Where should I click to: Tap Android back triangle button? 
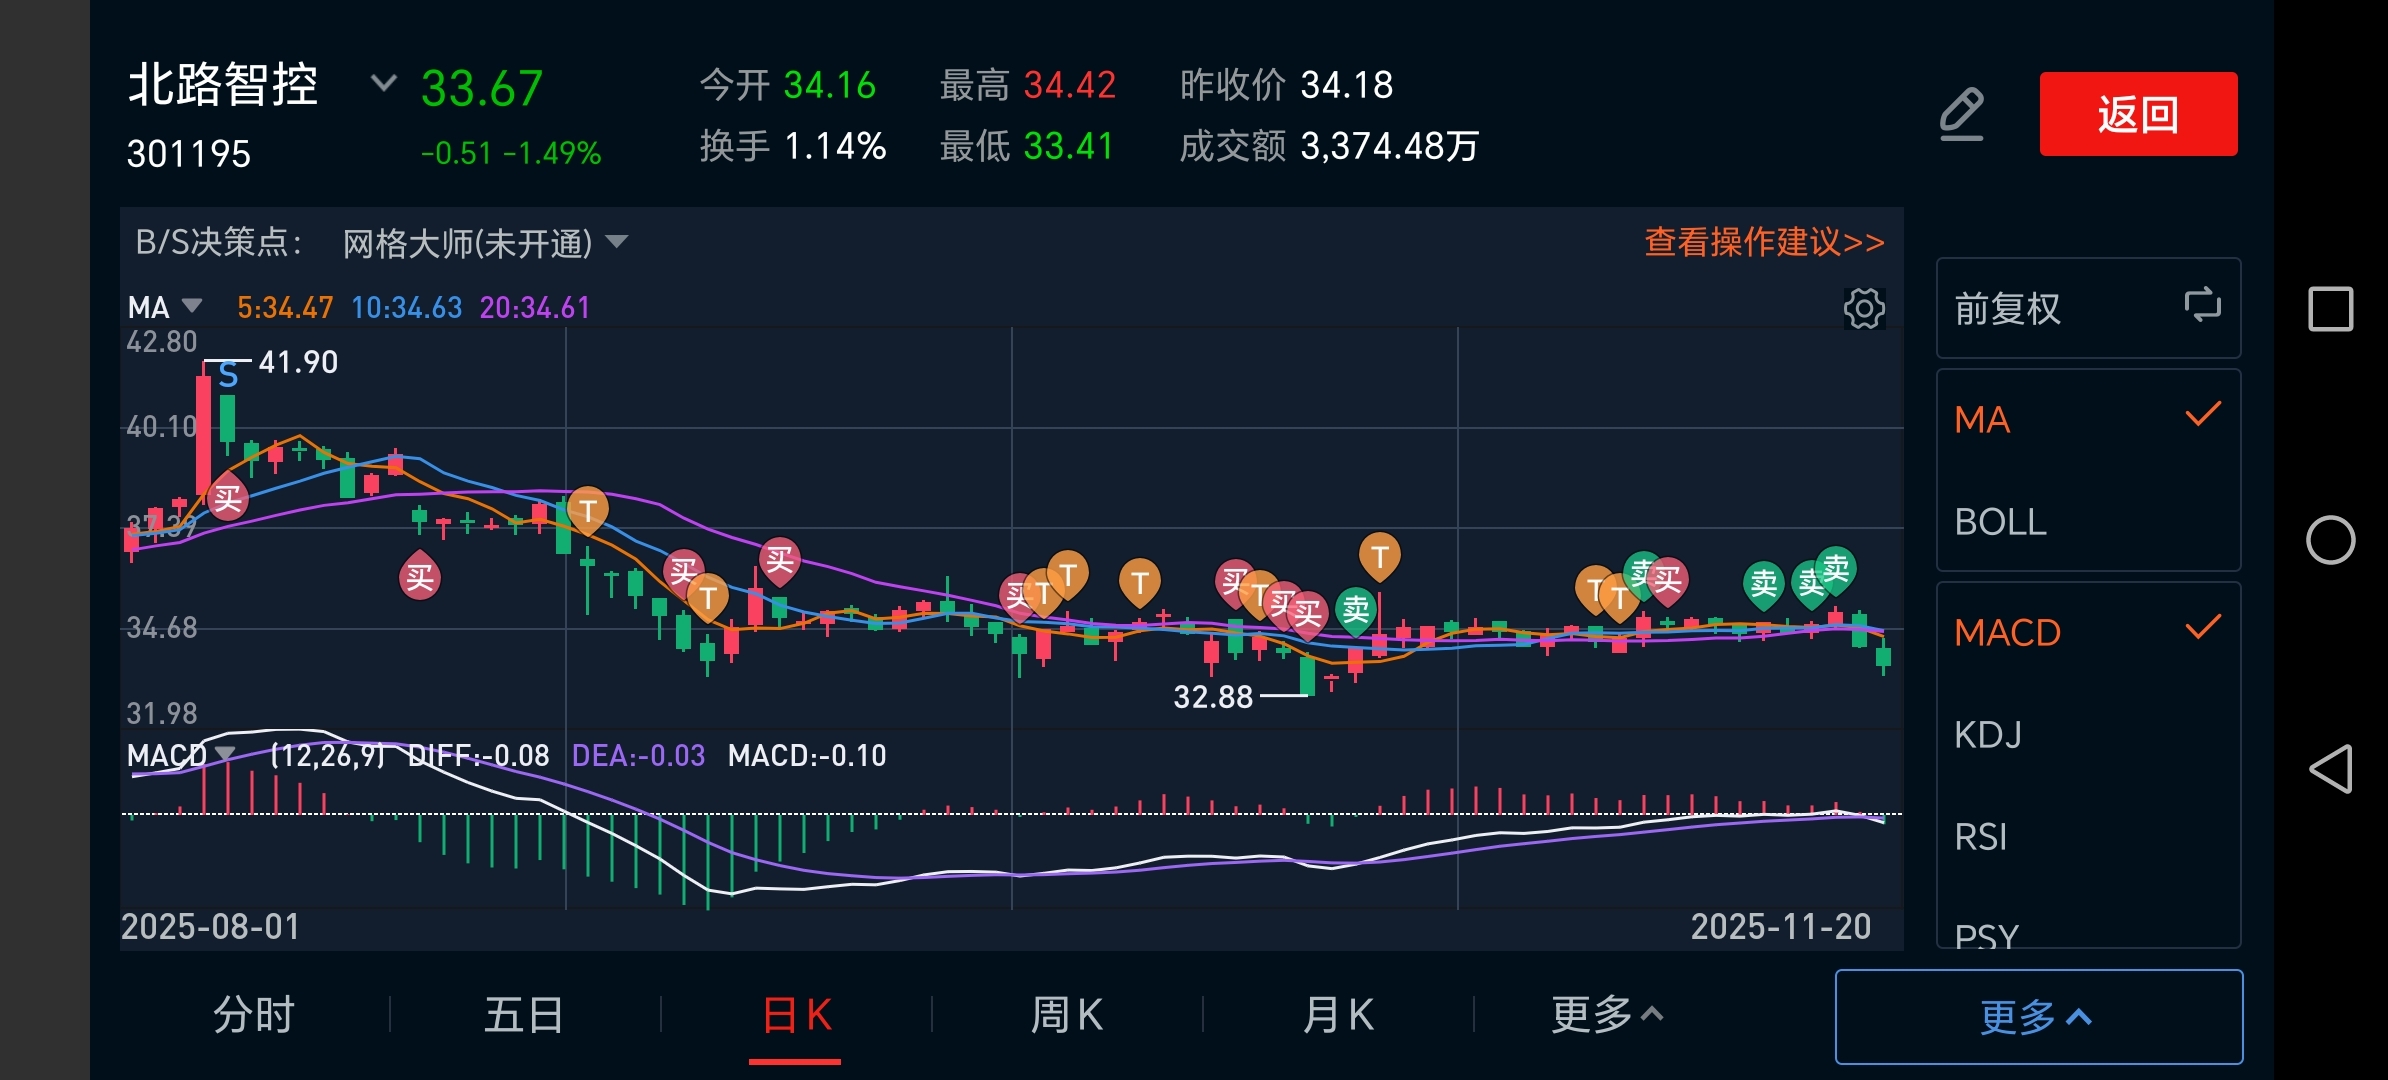pos(2330,769)
